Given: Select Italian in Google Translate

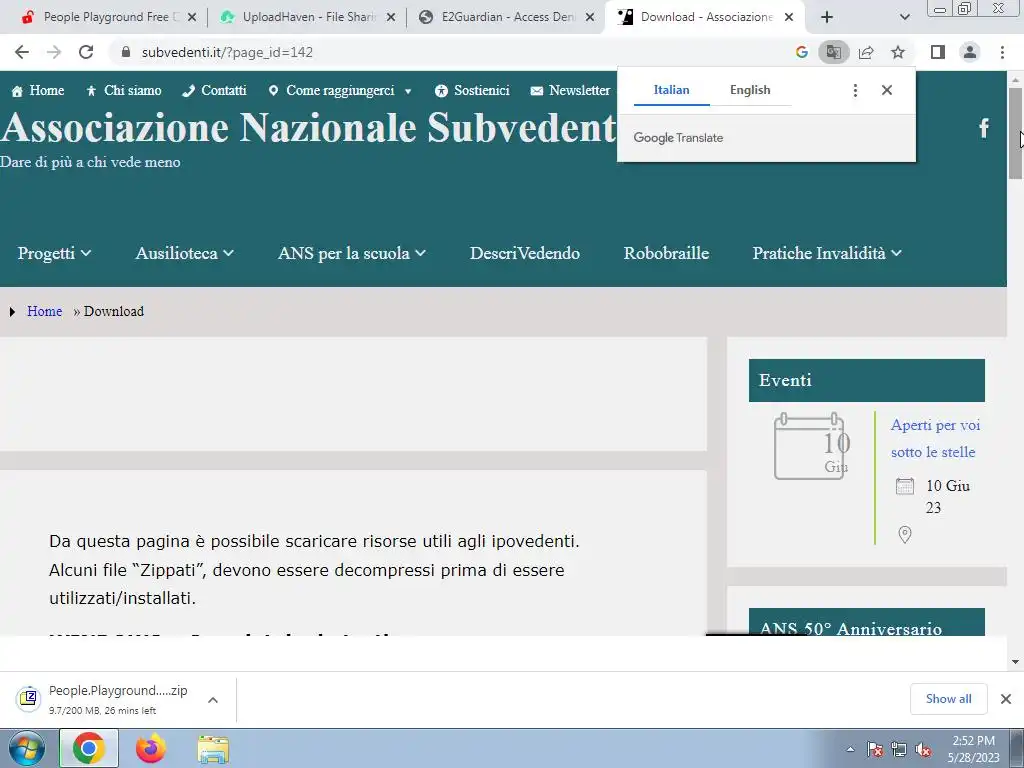Looking at the screenshot, I should click(x=671, y=90).
